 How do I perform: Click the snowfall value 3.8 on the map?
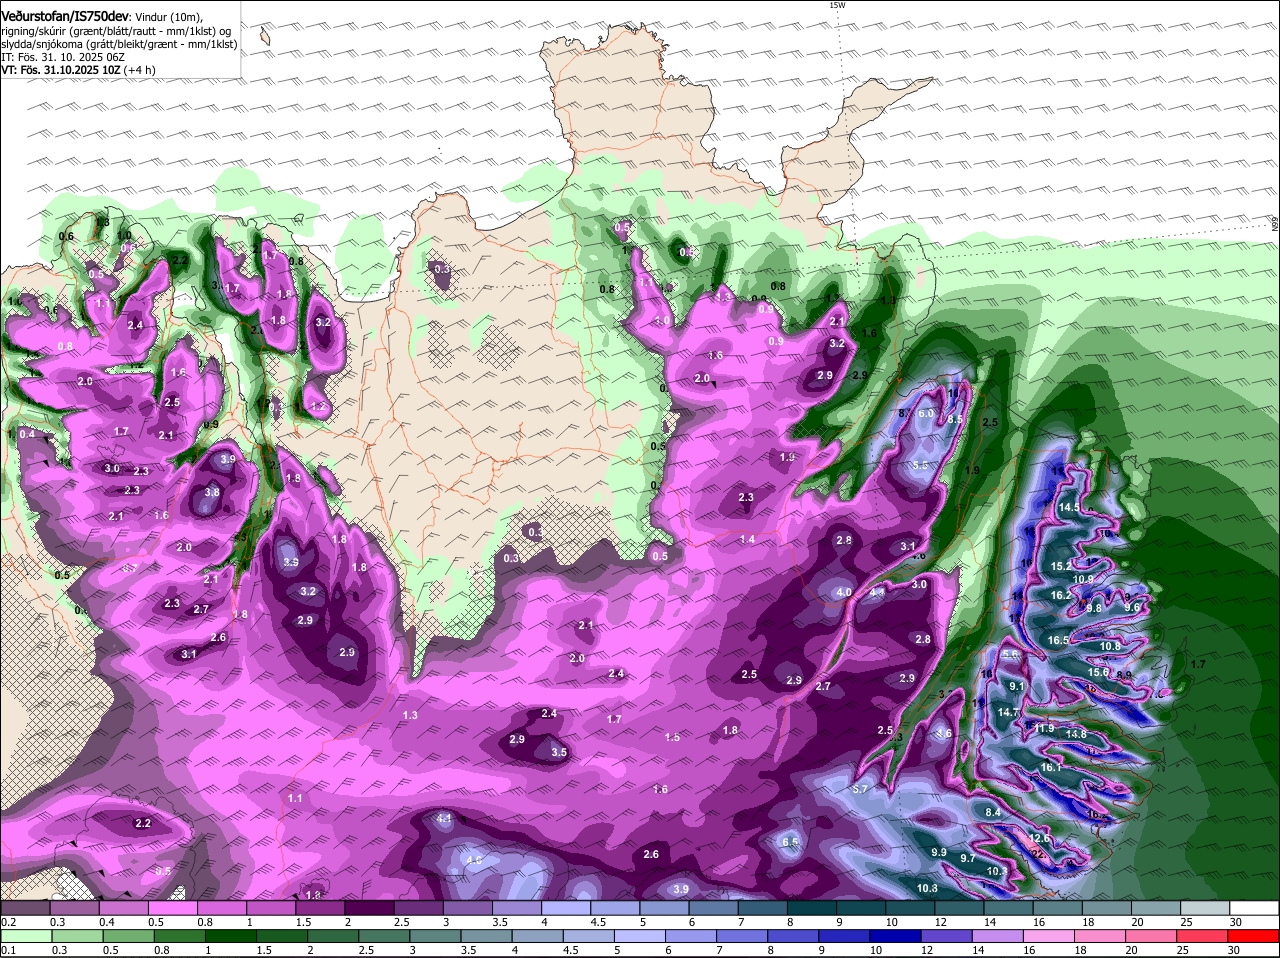tap(212, 492)
